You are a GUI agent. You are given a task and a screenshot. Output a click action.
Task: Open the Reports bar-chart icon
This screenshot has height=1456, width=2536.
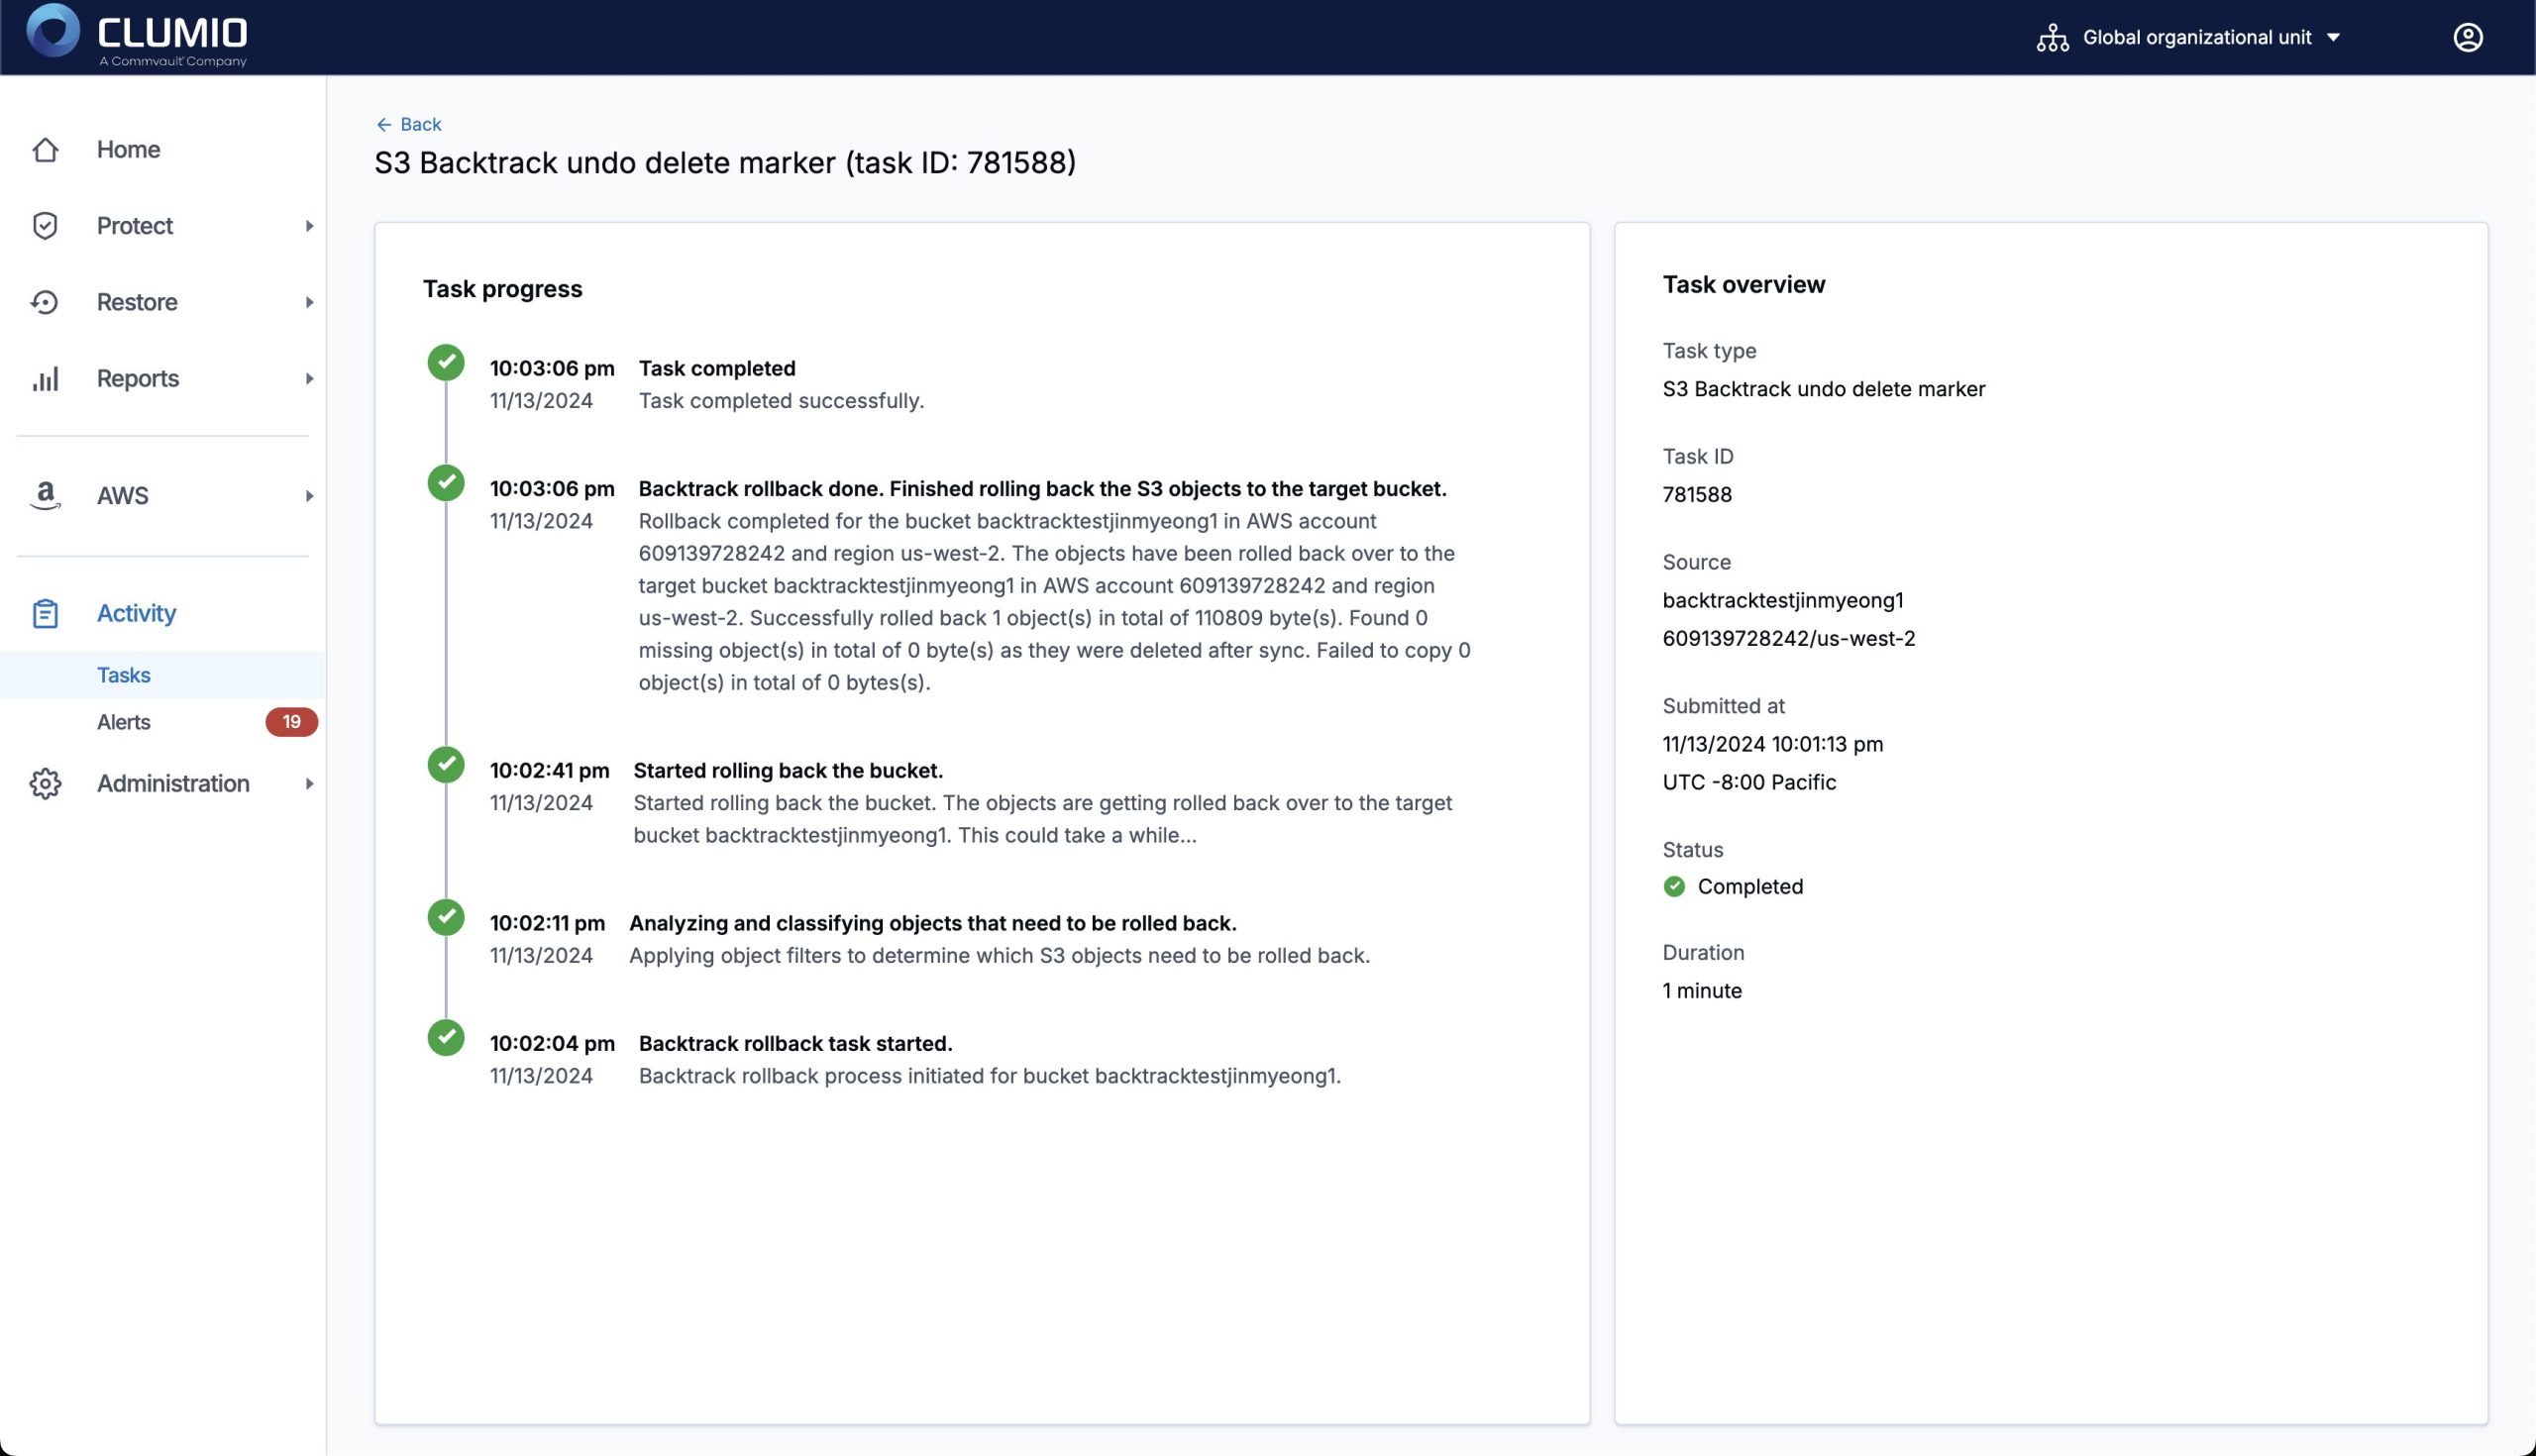45,378
